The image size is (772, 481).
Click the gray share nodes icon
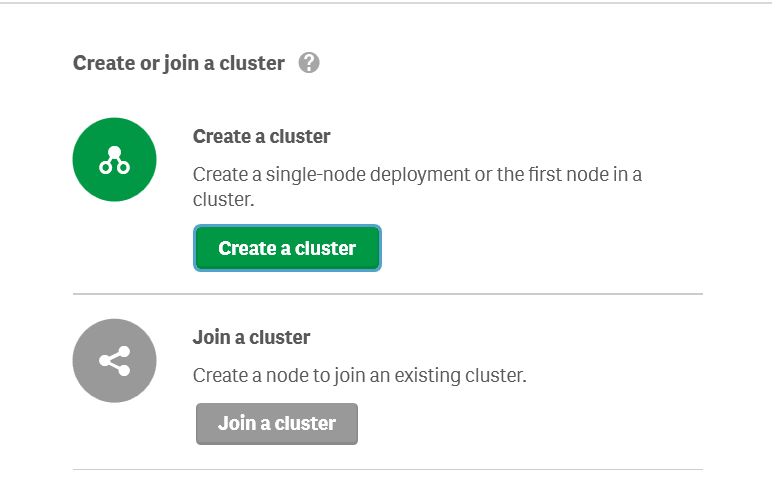click(114, 360)
